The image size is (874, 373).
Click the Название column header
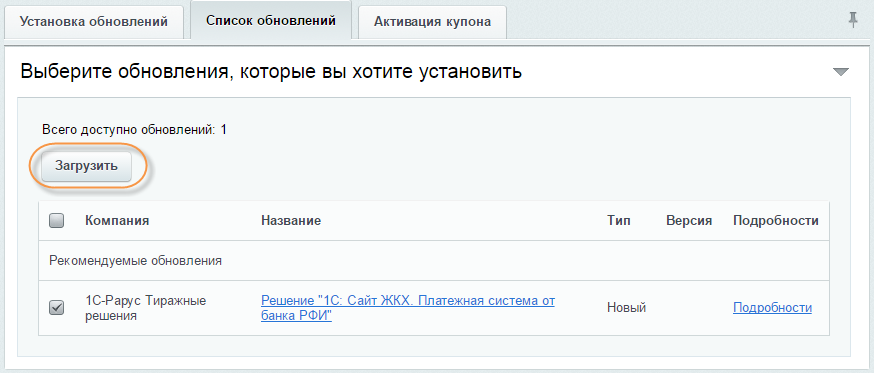[x=291, y=221]
